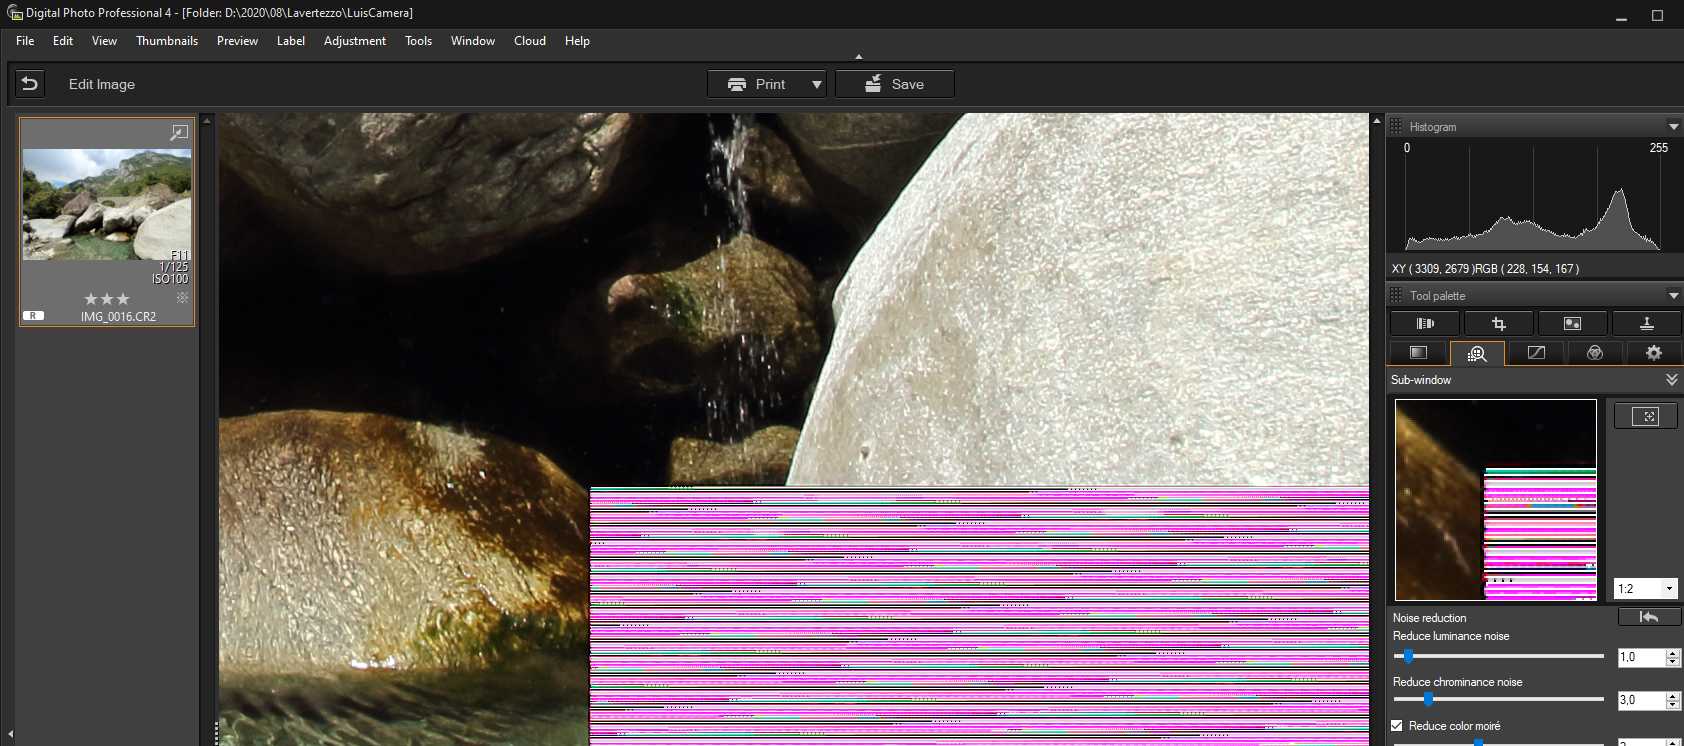Click the Save button

[895, 84]
